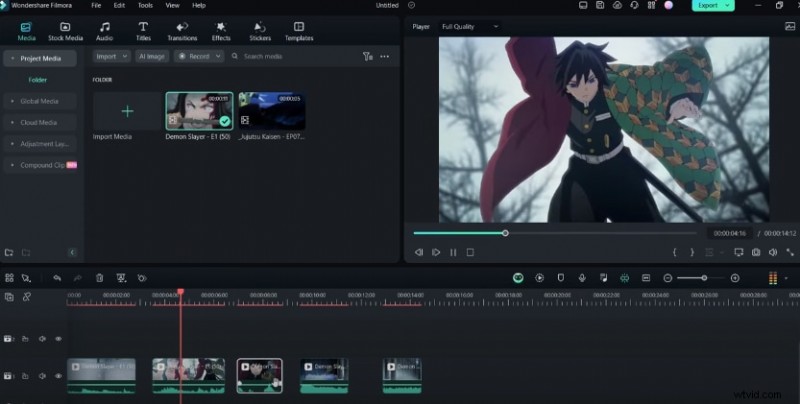Screen dimensions: 800x404
Task: Open the File menu
Action: click(x=96, y=5)
